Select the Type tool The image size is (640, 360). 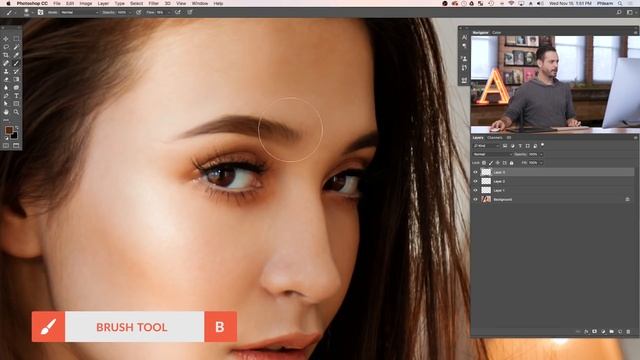[16, 96]
